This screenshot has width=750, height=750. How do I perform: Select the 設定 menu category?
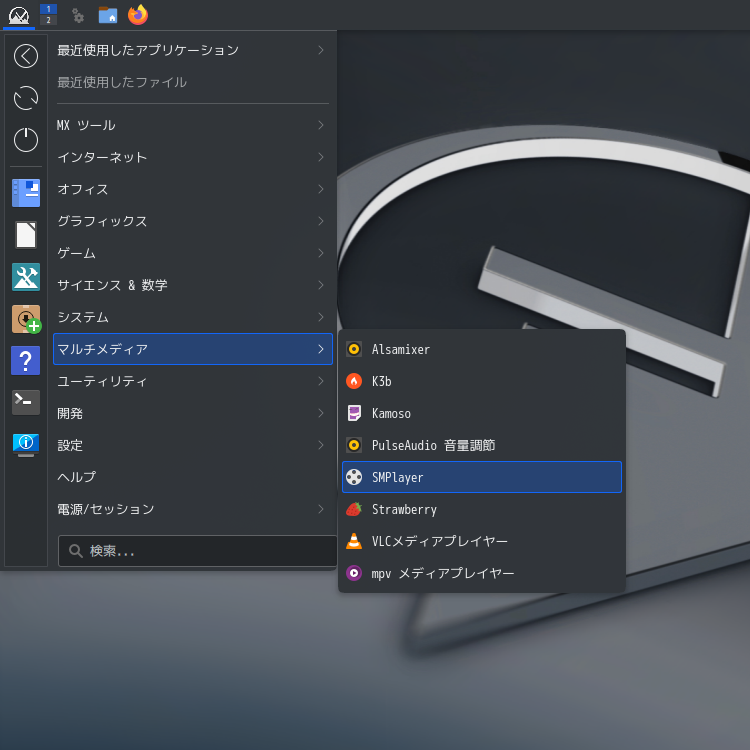193,445
